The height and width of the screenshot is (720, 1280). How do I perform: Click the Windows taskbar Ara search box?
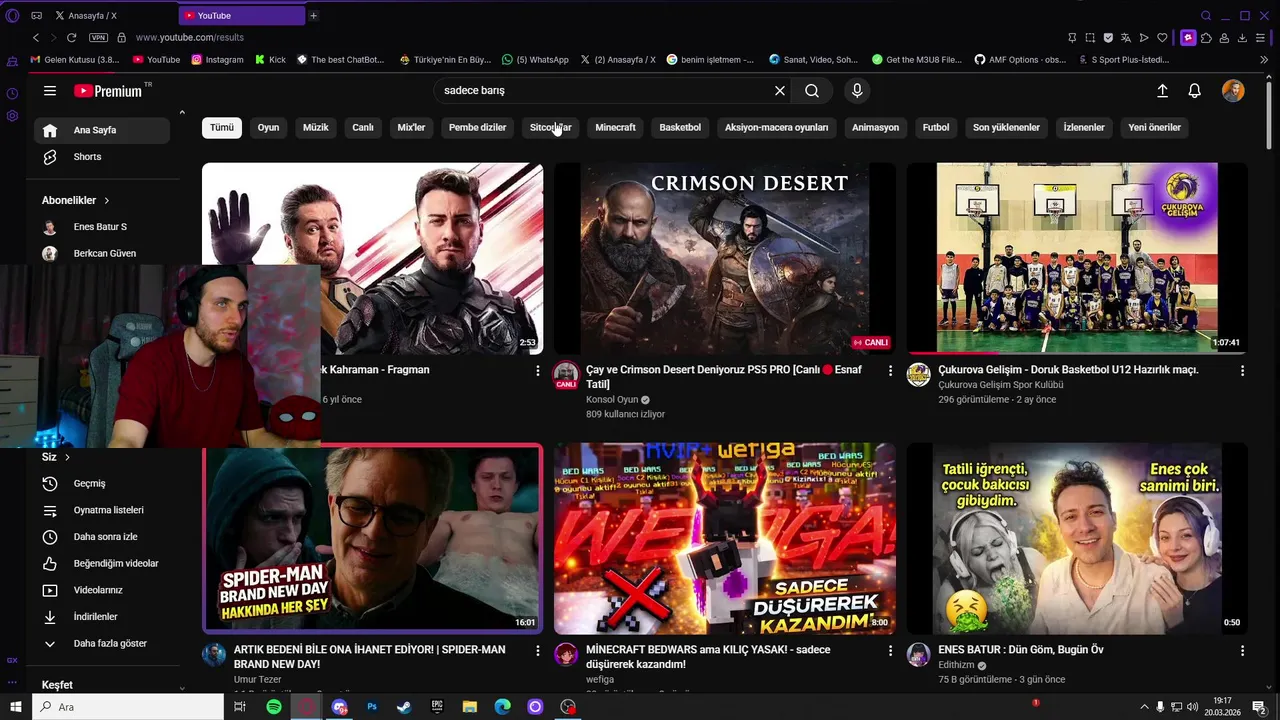click(x=128, y=707)
